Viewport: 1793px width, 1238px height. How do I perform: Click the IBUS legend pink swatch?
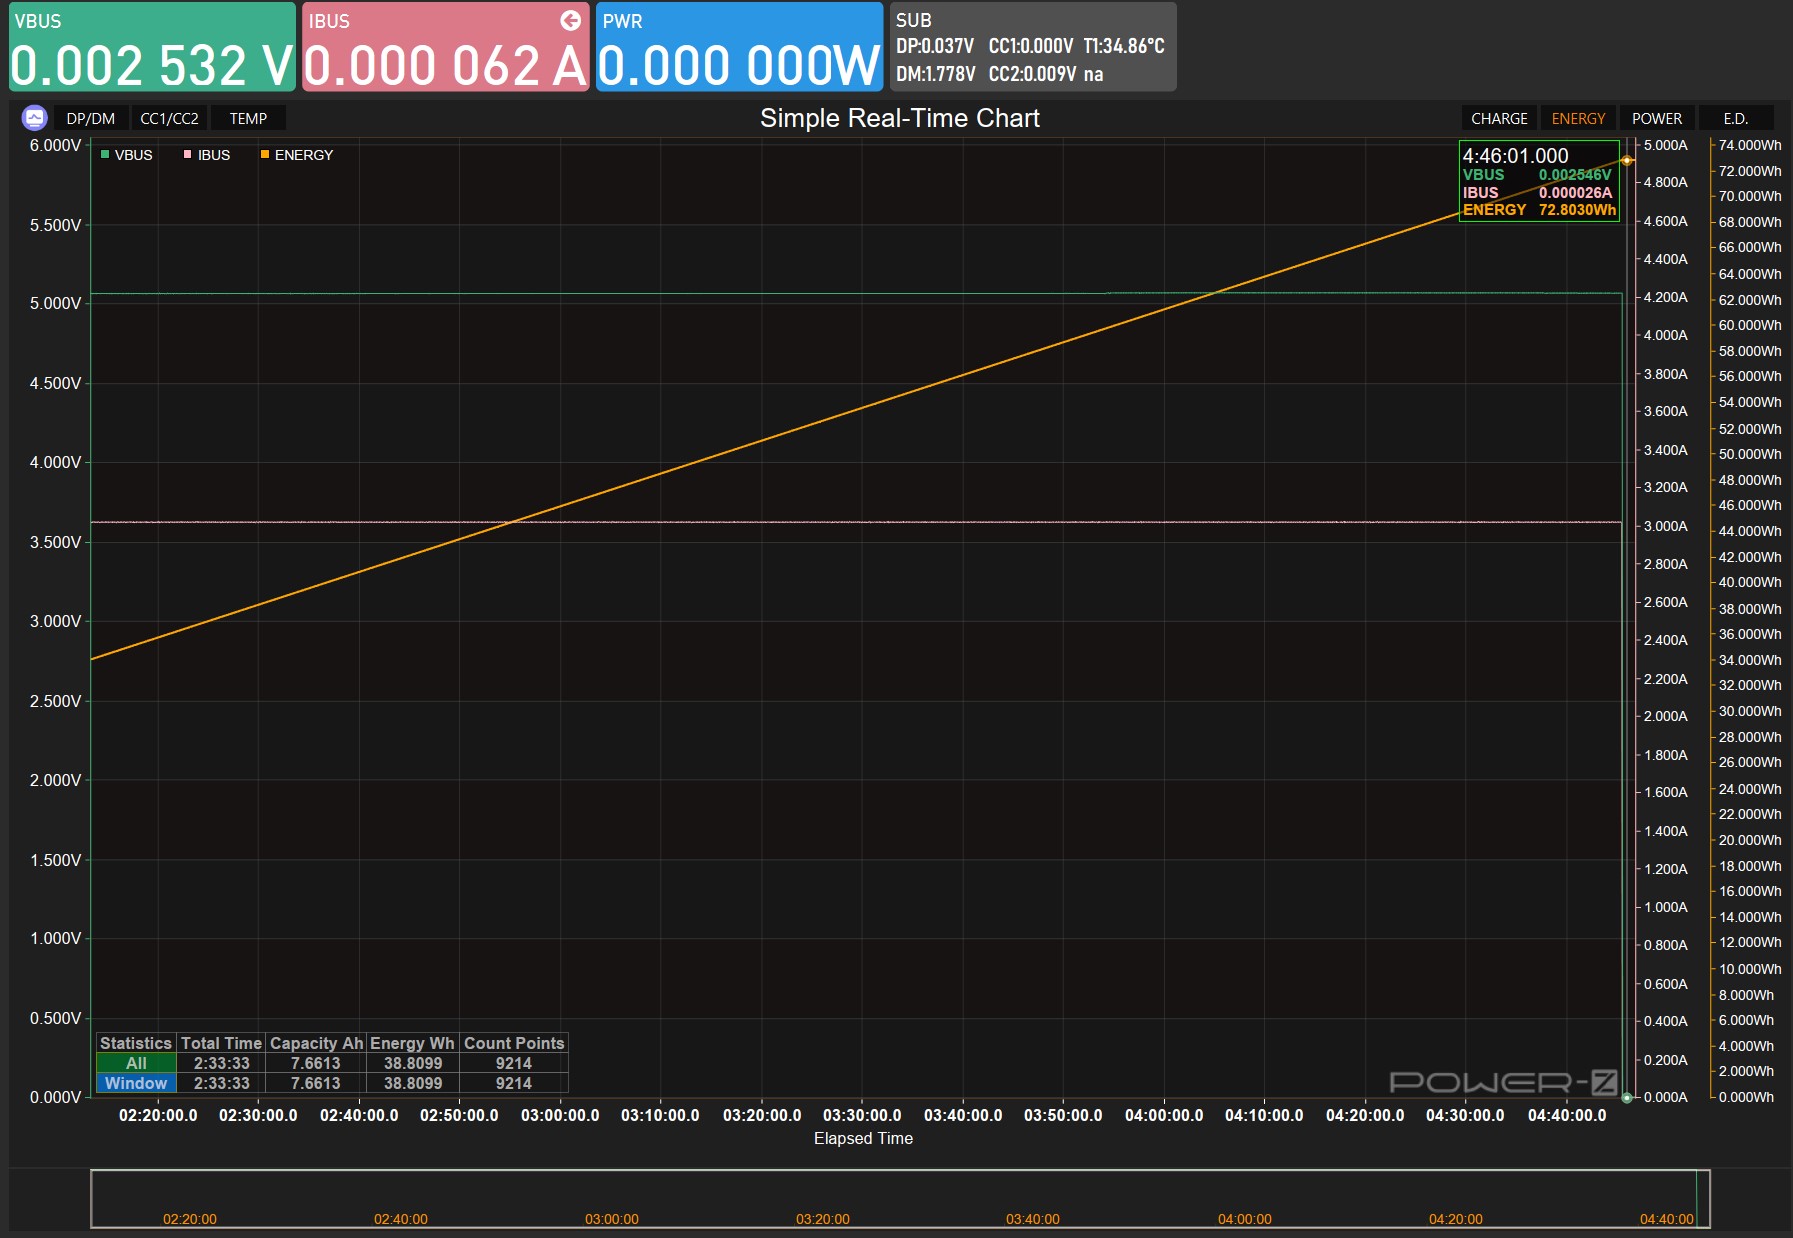coord(187,154)
